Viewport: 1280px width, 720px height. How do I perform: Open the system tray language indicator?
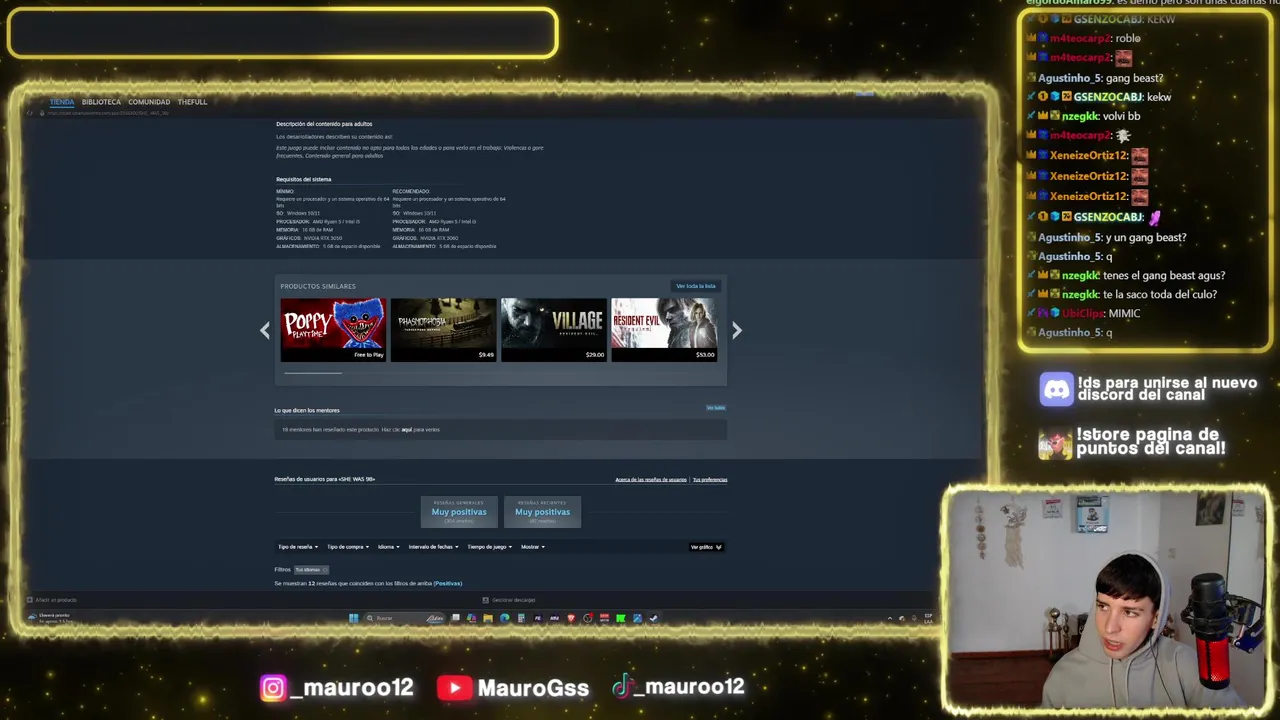(929, 618)
